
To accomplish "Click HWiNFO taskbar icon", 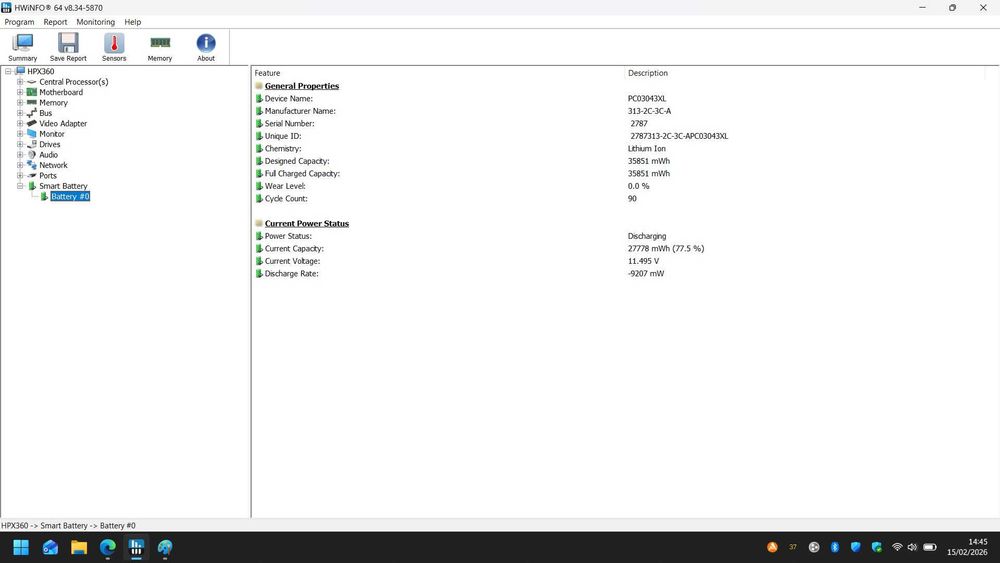I will point(136,547).
